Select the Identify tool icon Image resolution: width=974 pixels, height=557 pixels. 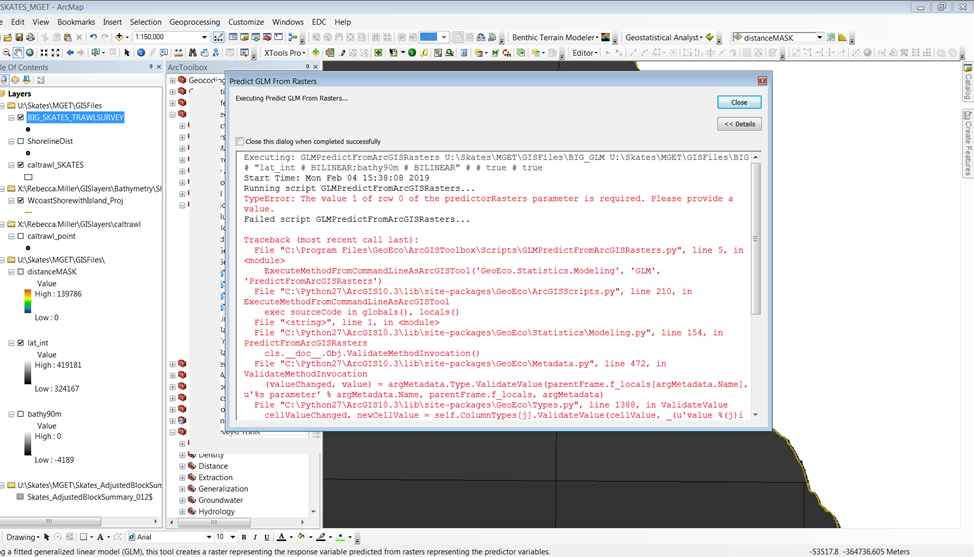141,53
